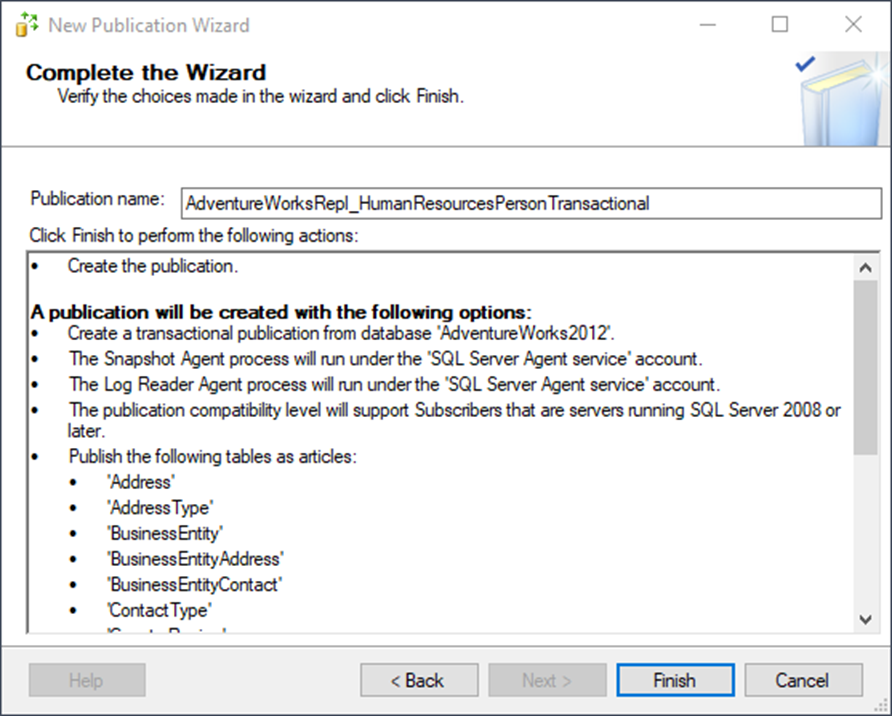Click 'Publish the following tables as articles' line
The width and height of the screenshot is (892, 716).
pyautogui.click(x=213, y=457)
